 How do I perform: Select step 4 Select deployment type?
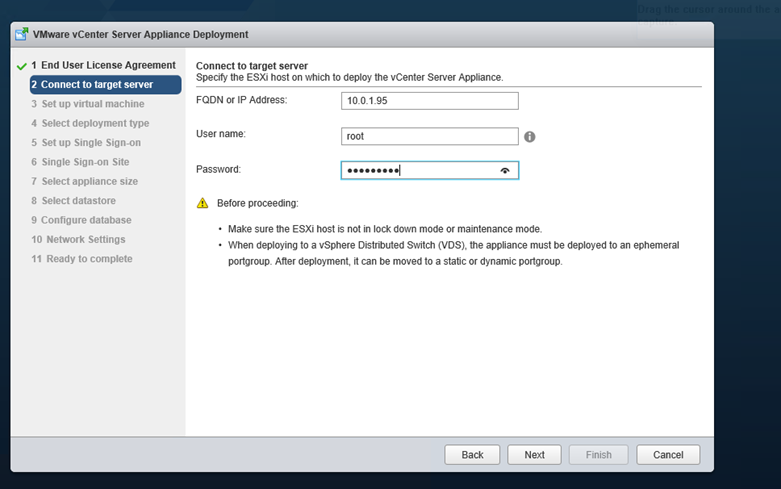pyautogui.click(x=90, y=123)
